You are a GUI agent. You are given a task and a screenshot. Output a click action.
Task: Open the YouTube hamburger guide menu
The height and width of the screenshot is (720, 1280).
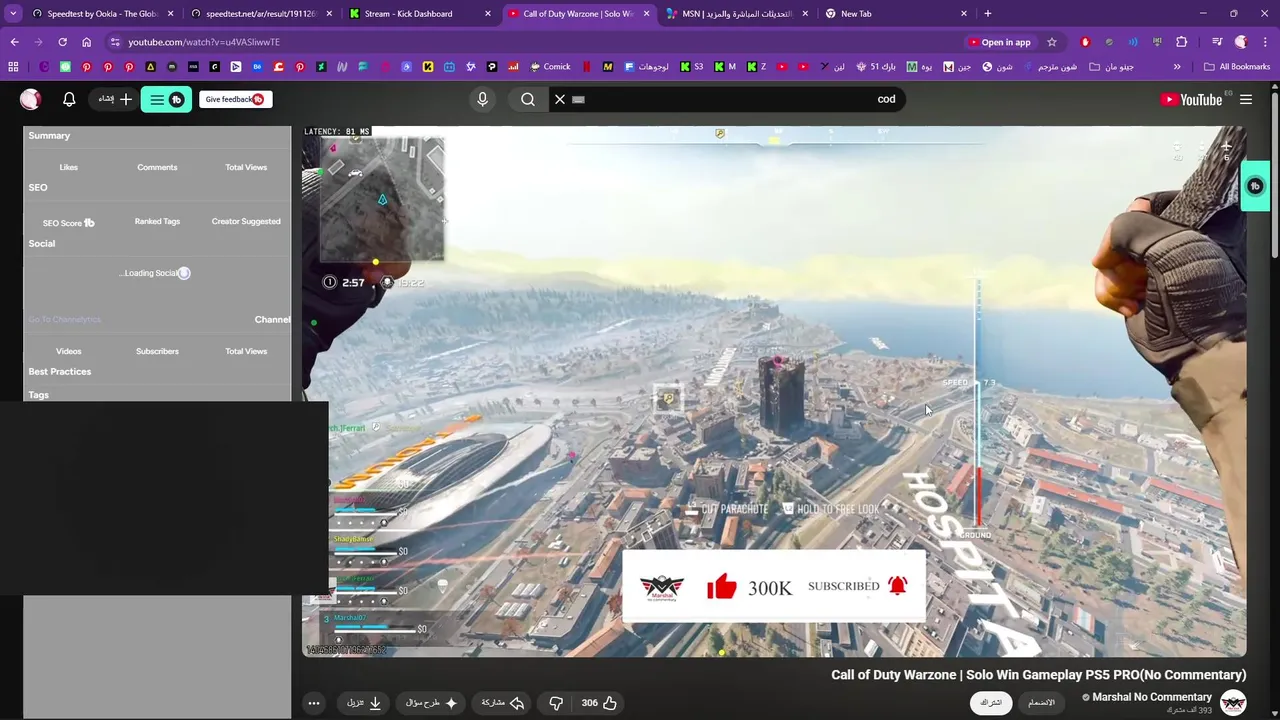point(1246,99)
